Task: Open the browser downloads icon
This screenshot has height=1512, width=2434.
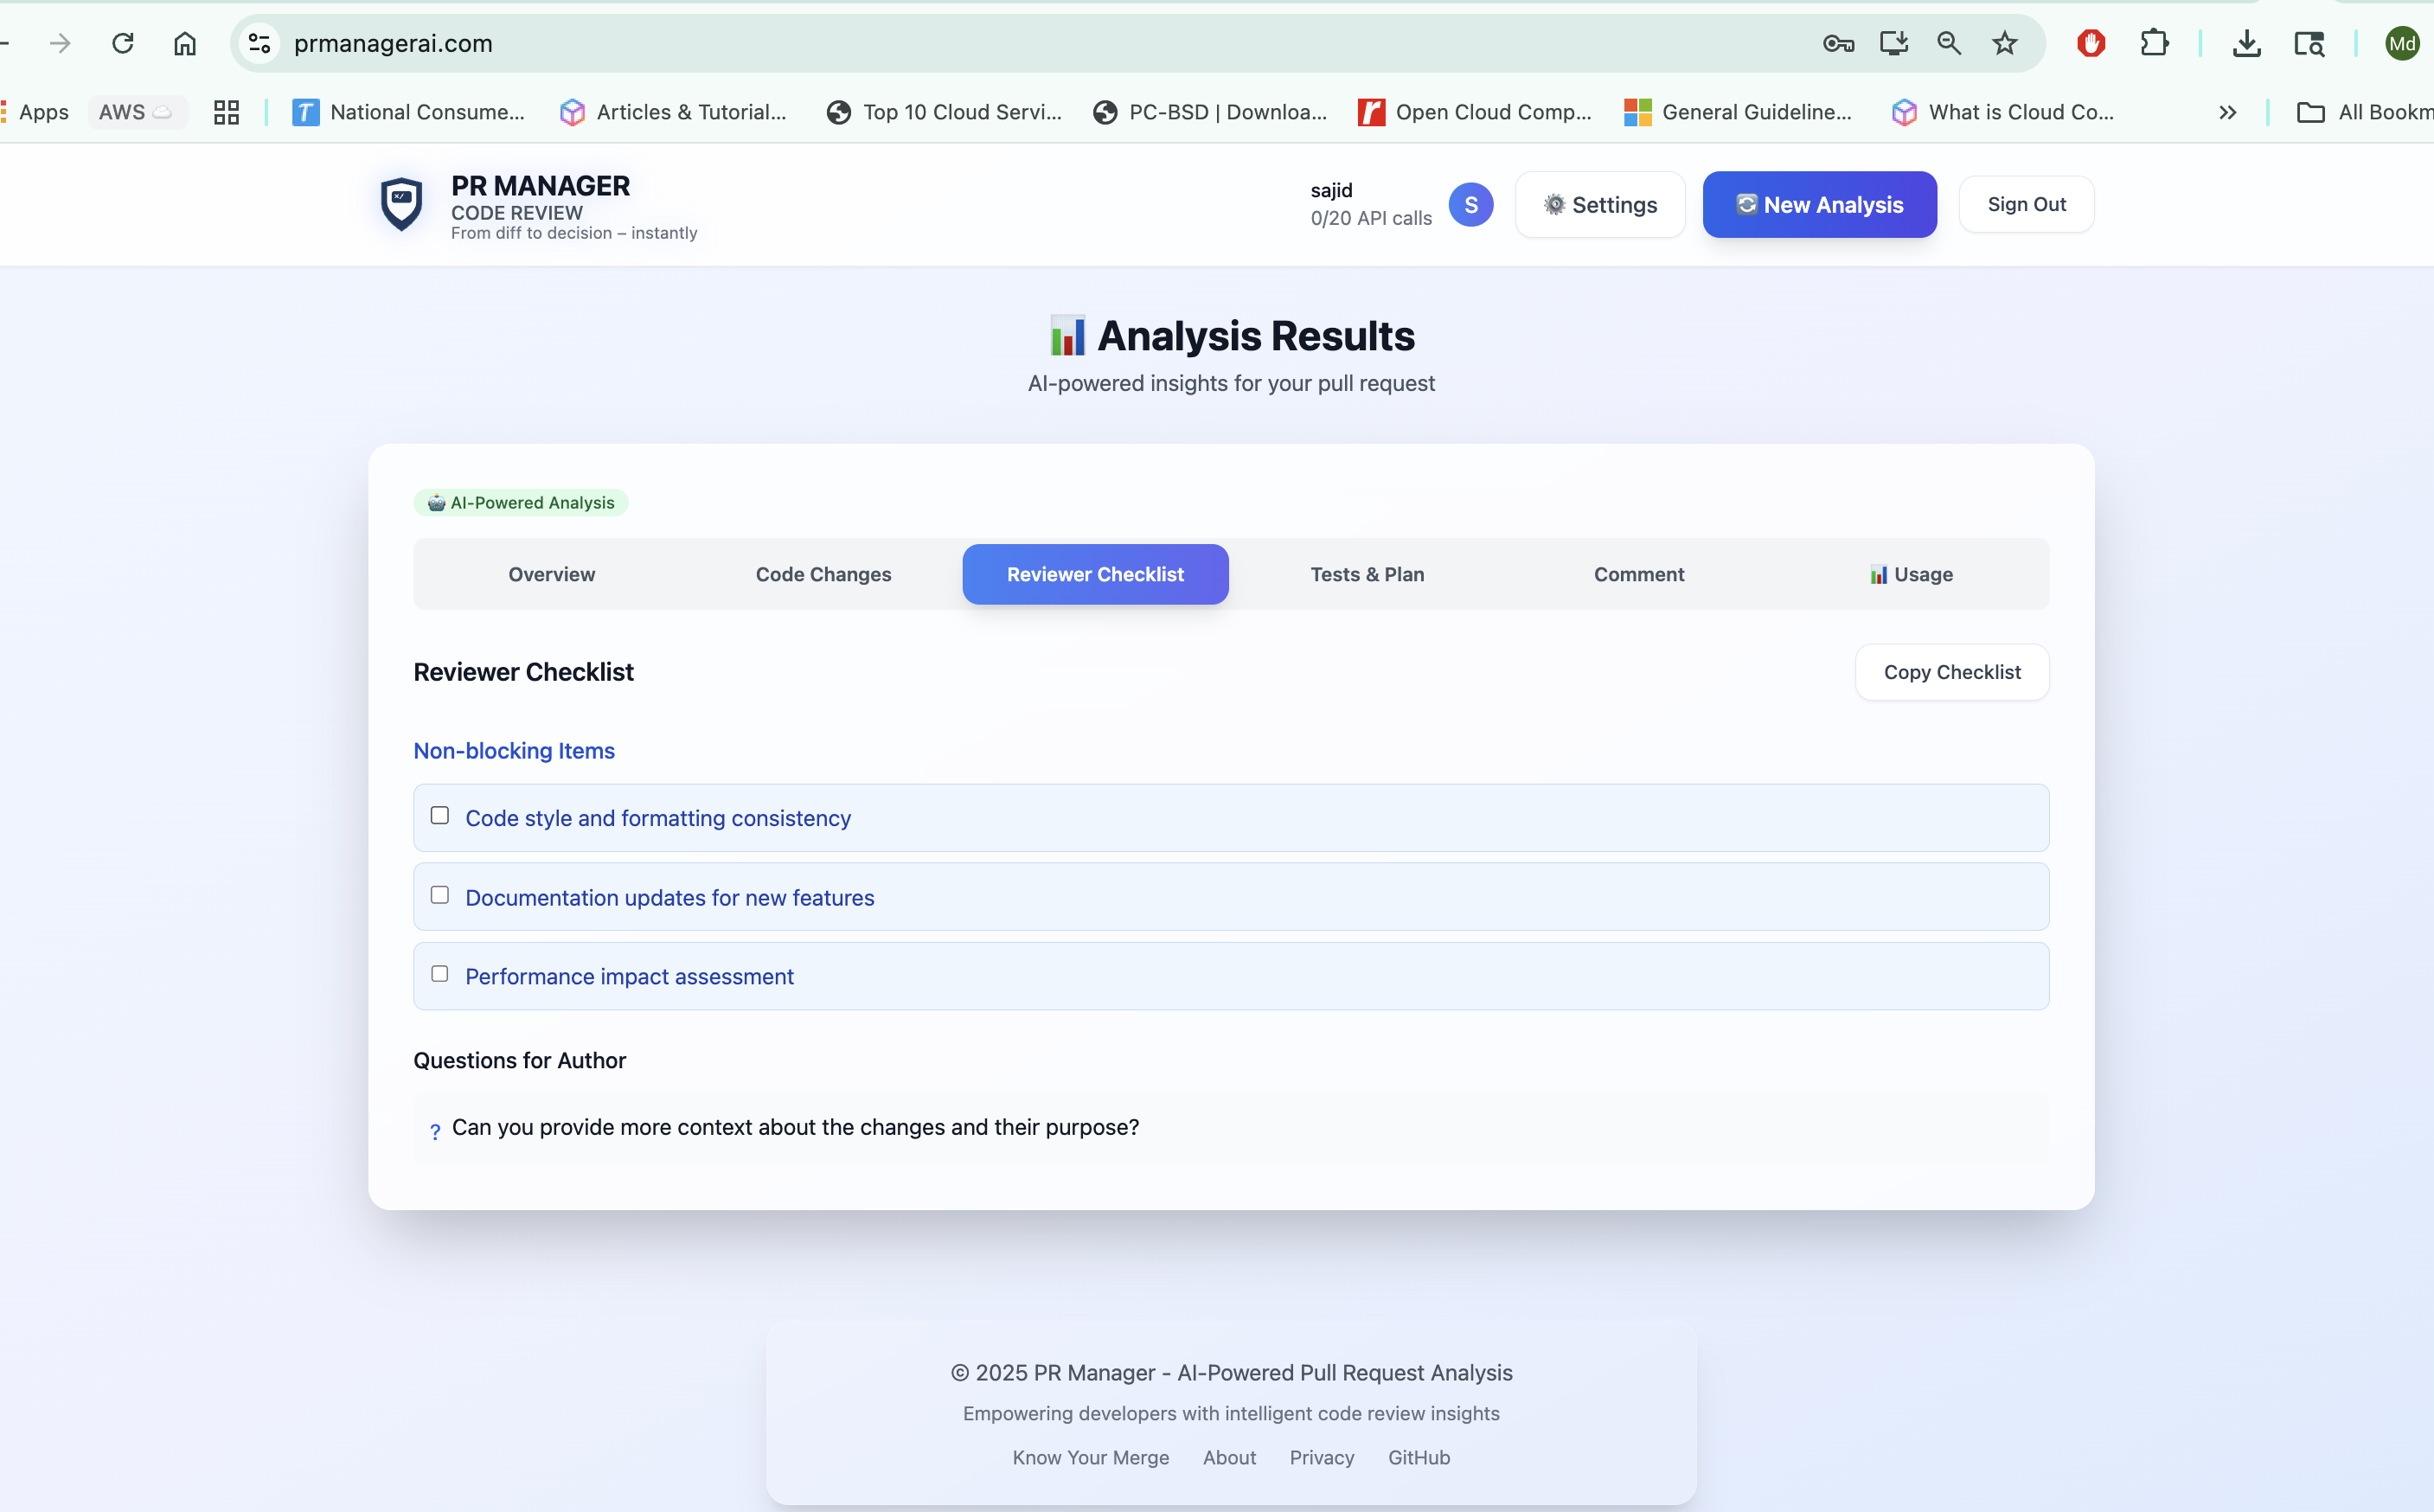Action: tap(2246, 43)
